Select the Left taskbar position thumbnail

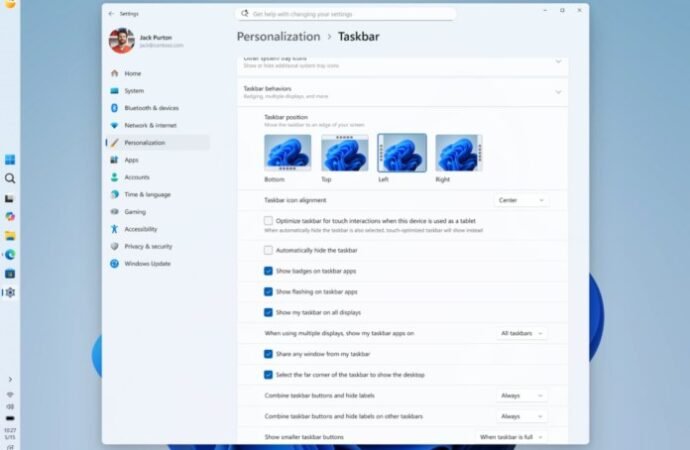coord(402,153)
